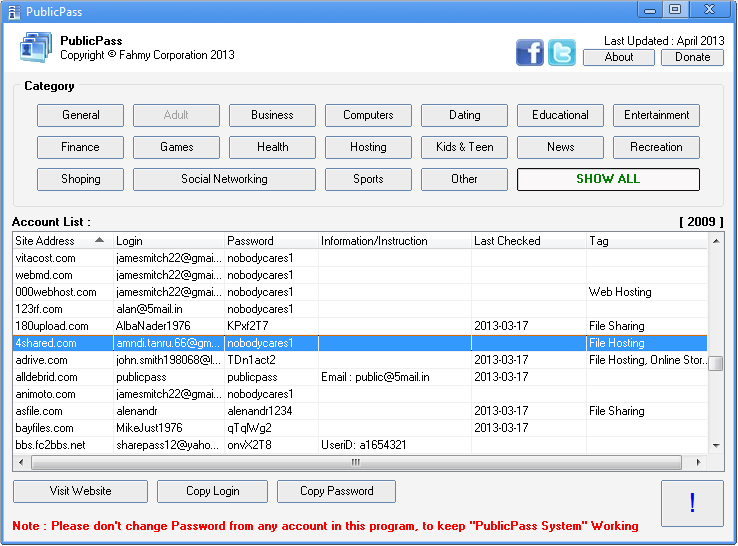The image size is (738, 546).
Task: Select the alldebrid.com row
Action: tap(360, 377)
